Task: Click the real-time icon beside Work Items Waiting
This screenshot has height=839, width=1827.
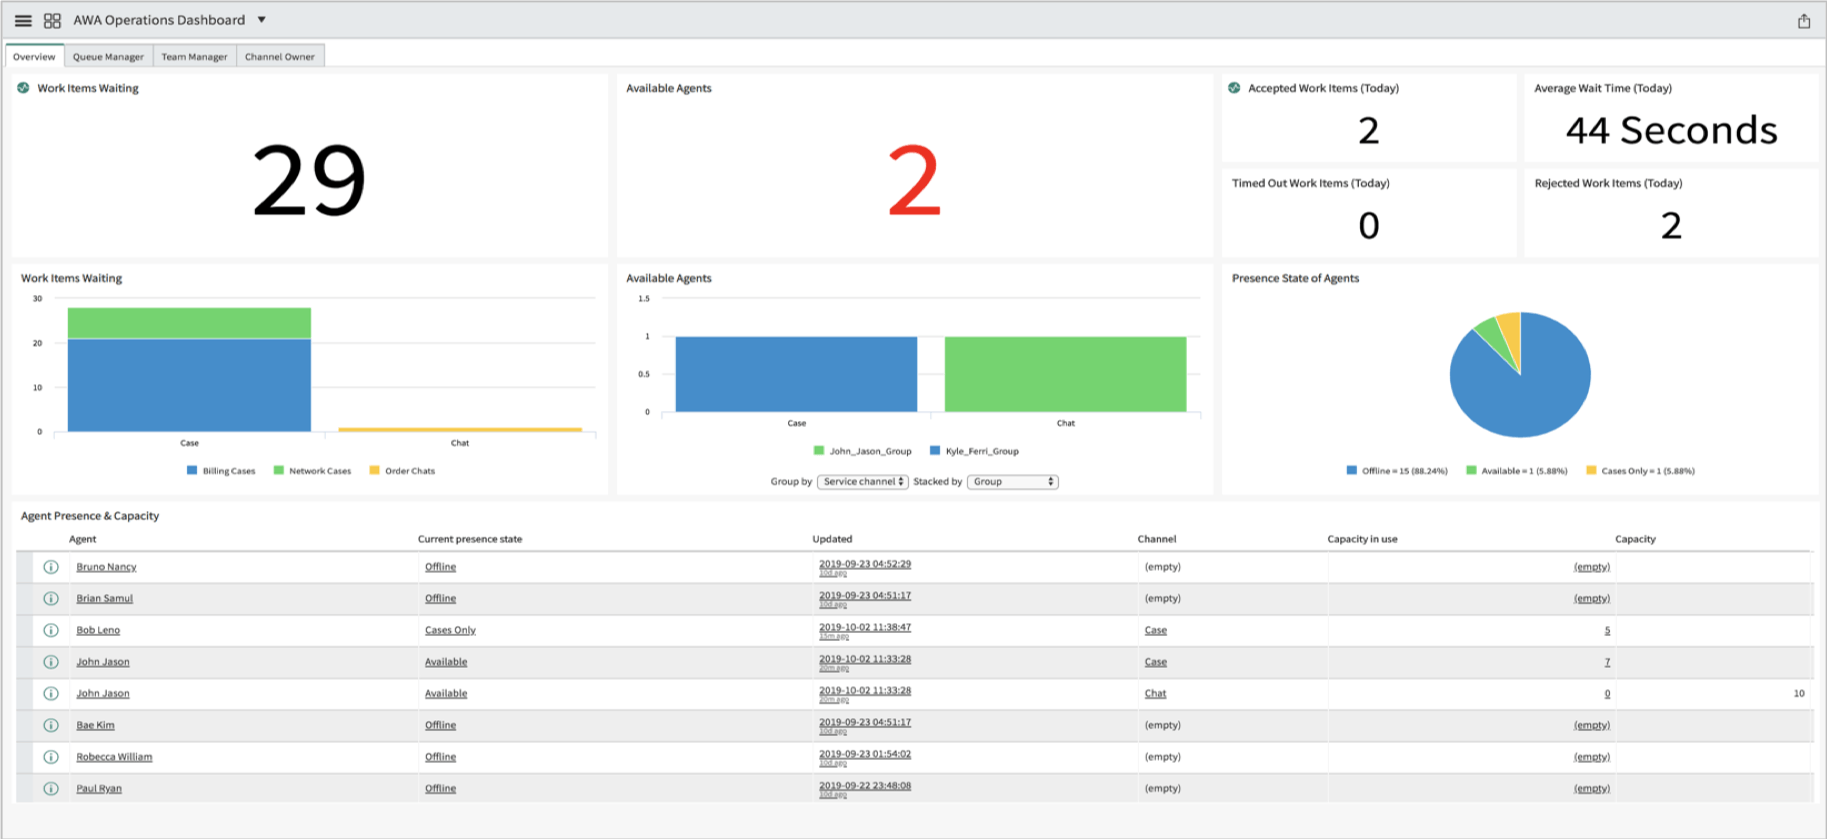Action: point(24,88)
